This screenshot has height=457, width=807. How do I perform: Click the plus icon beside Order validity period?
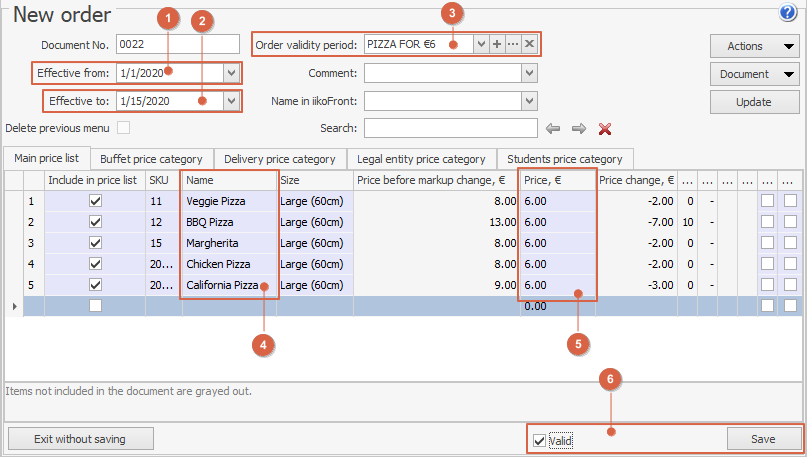pos(497,45)
